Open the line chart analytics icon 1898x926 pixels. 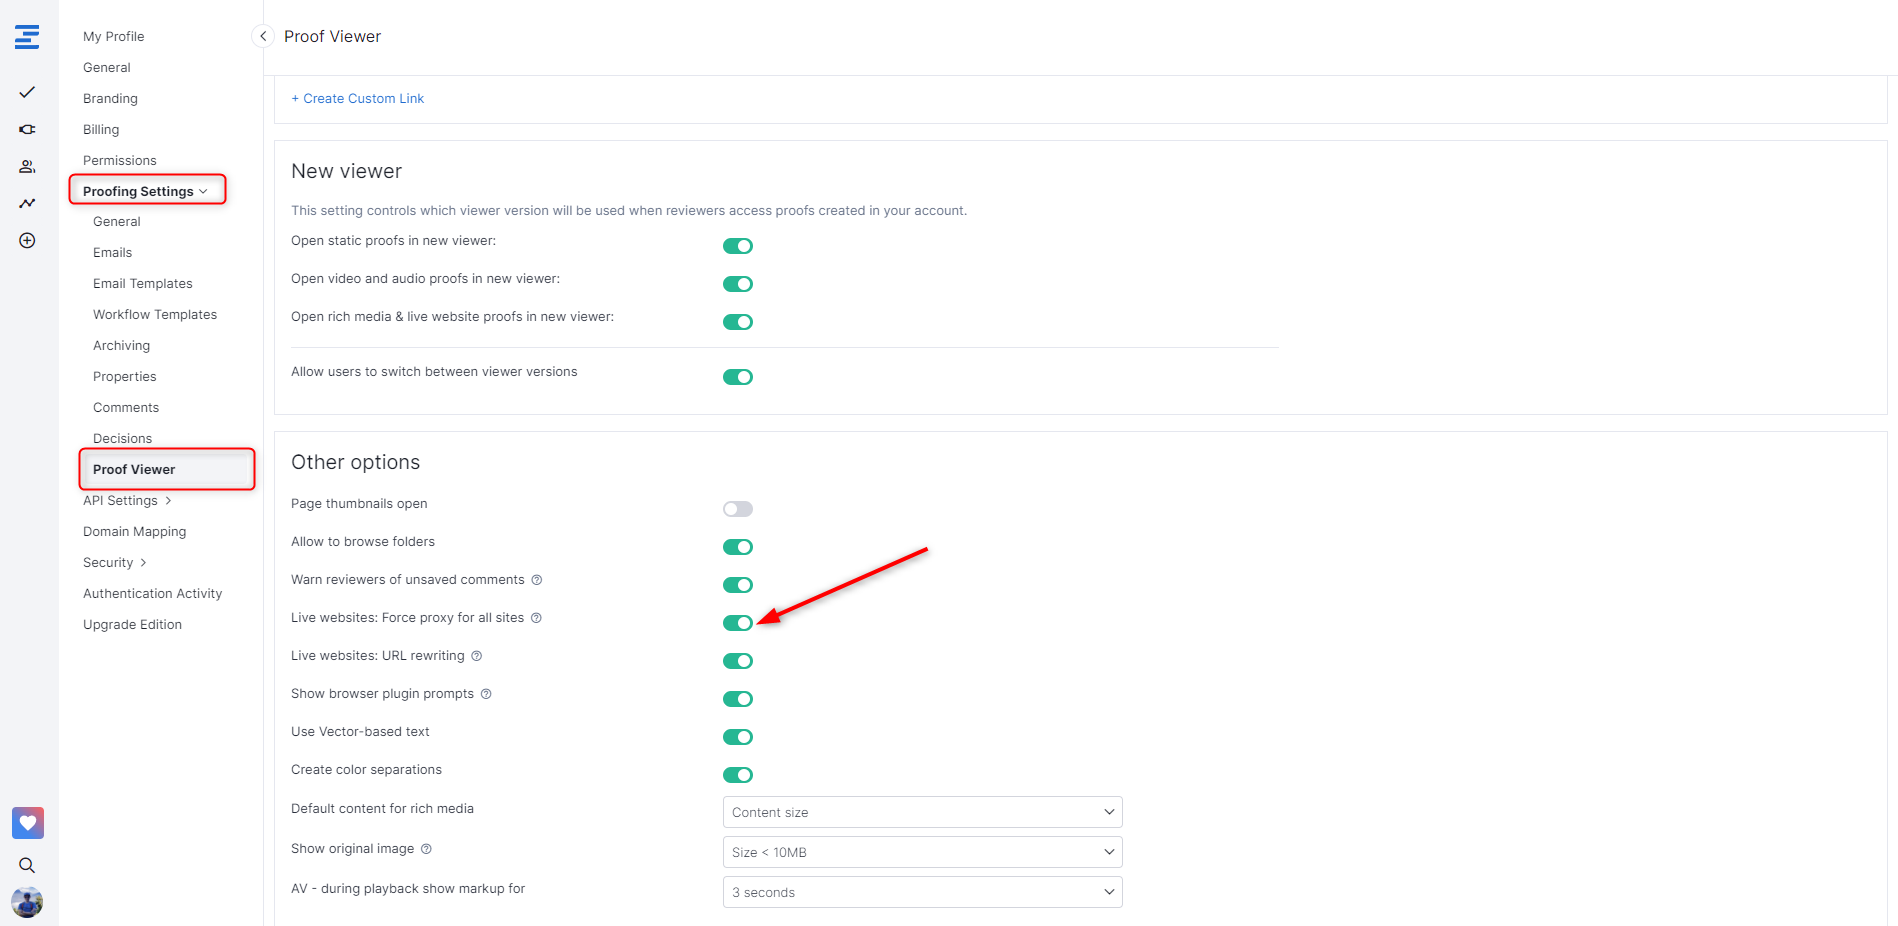click(x=27, y=203)
